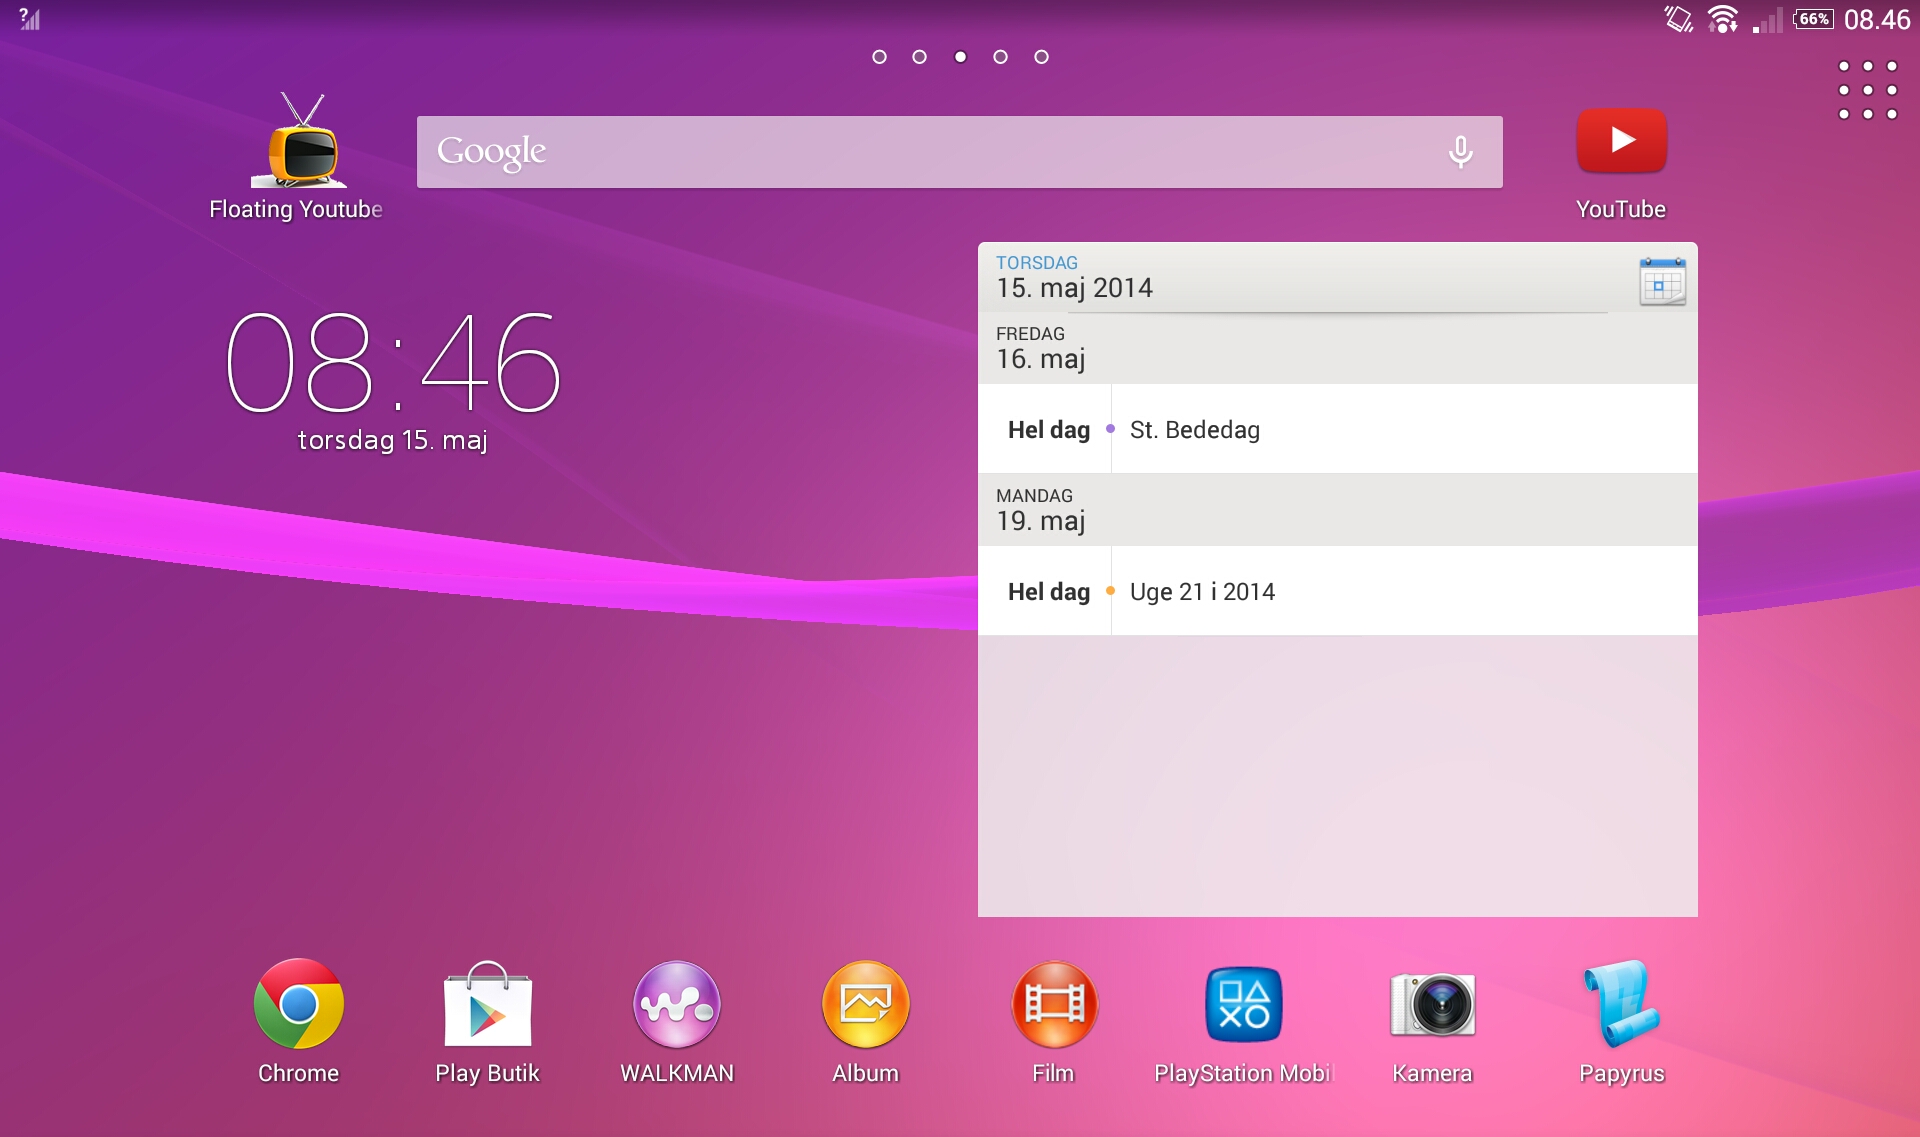Go to the first home screen page dot
Image resolution: width=1920 pixels, height=1137 pixels.
[x=879, y=57]
